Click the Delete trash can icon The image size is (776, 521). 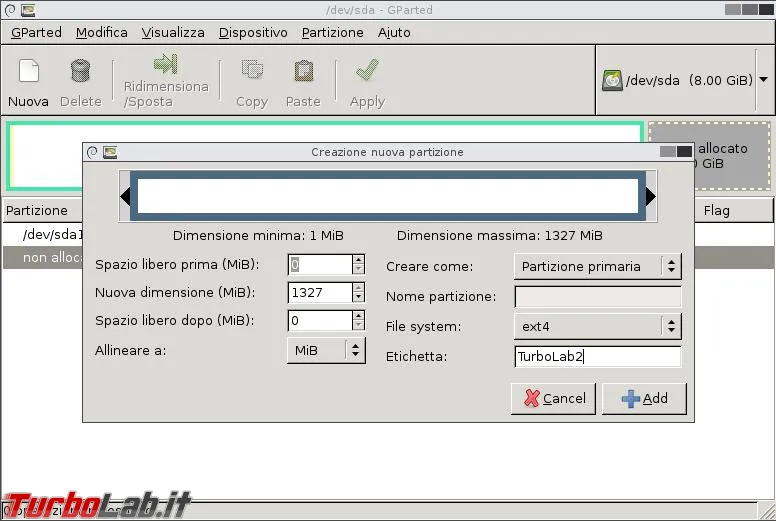80,71
